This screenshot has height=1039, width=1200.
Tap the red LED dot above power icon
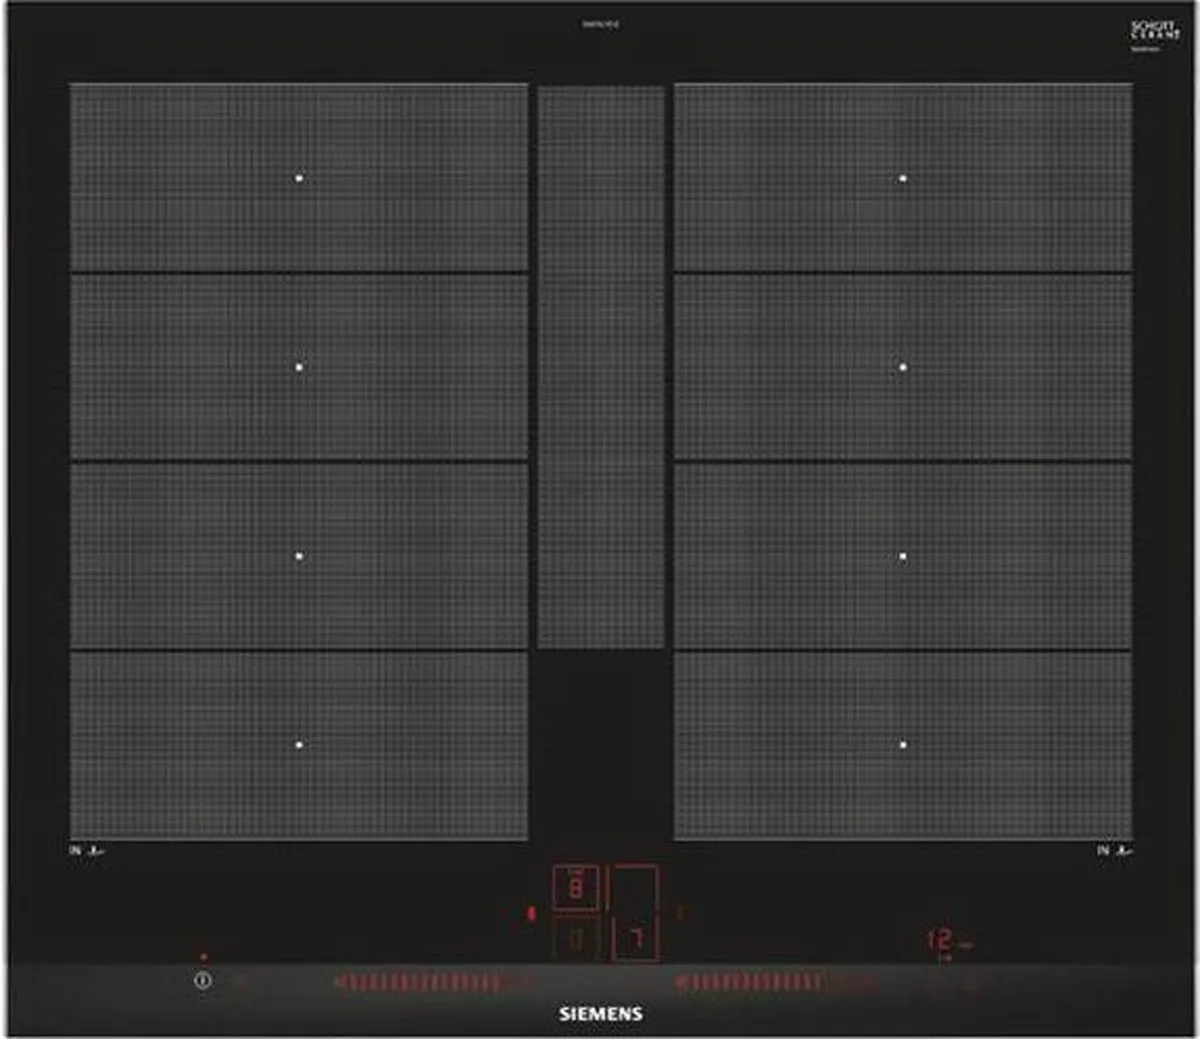pos(204,957)
